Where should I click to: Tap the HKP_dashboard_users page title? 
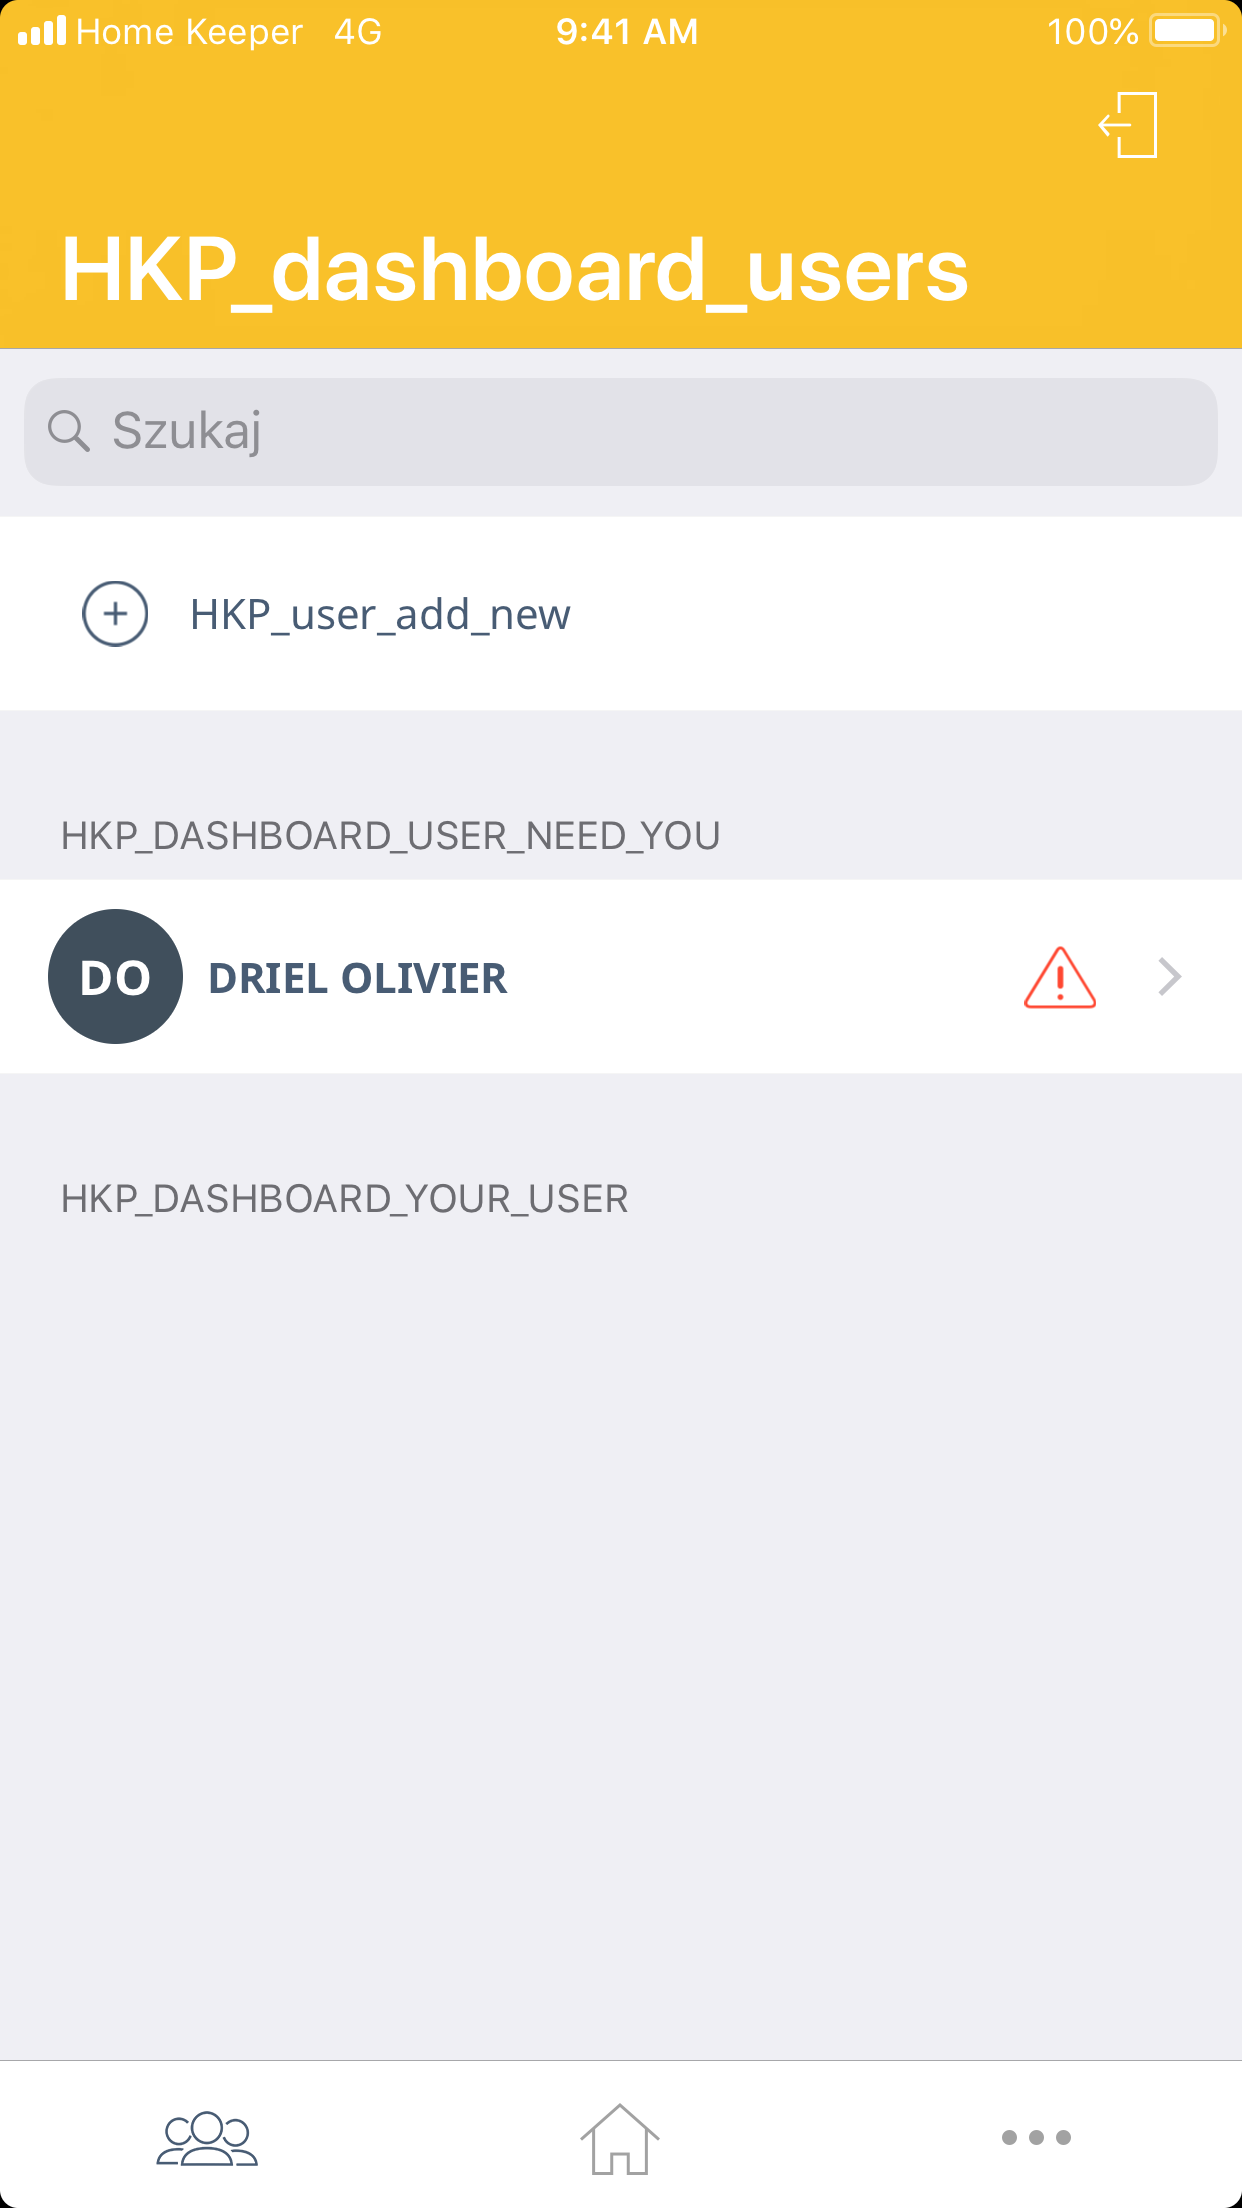[515, 270]
